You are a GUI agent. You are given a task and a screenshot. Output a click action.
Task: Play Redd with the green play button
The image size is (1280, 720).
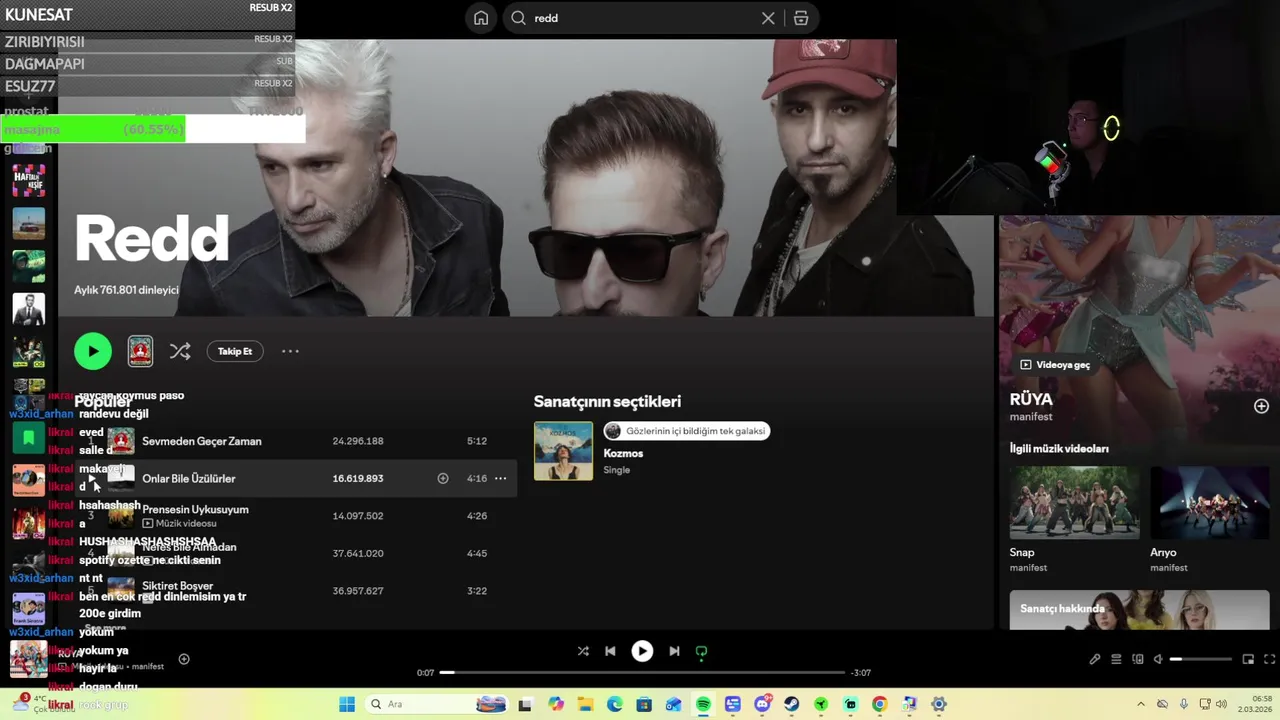coord(93,351)
